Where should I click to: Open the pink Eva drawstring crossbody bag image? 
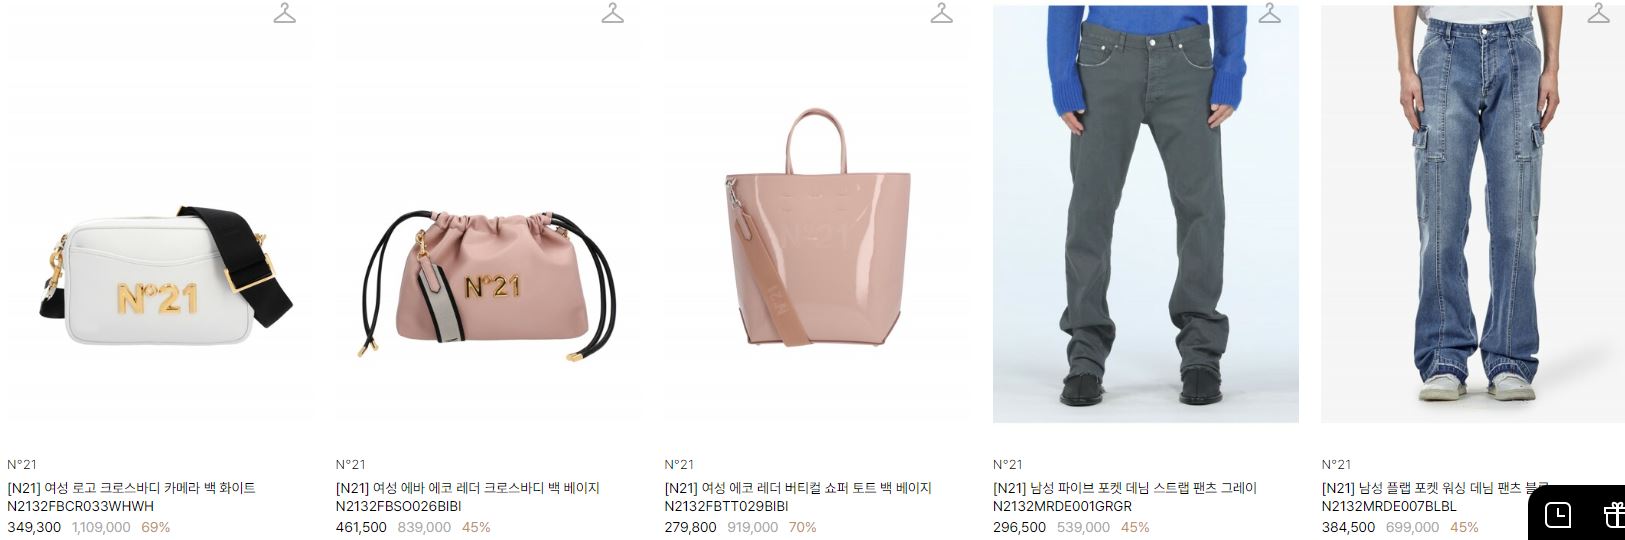pyautogui.click(x=488, y=214)
